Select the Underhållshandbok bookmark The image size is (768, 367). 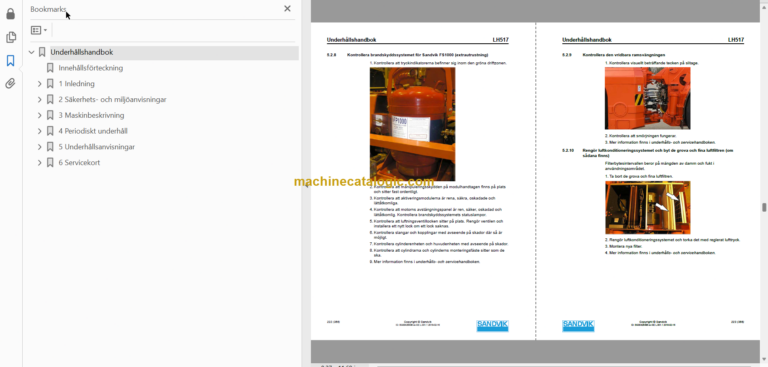tap(82, 52)
